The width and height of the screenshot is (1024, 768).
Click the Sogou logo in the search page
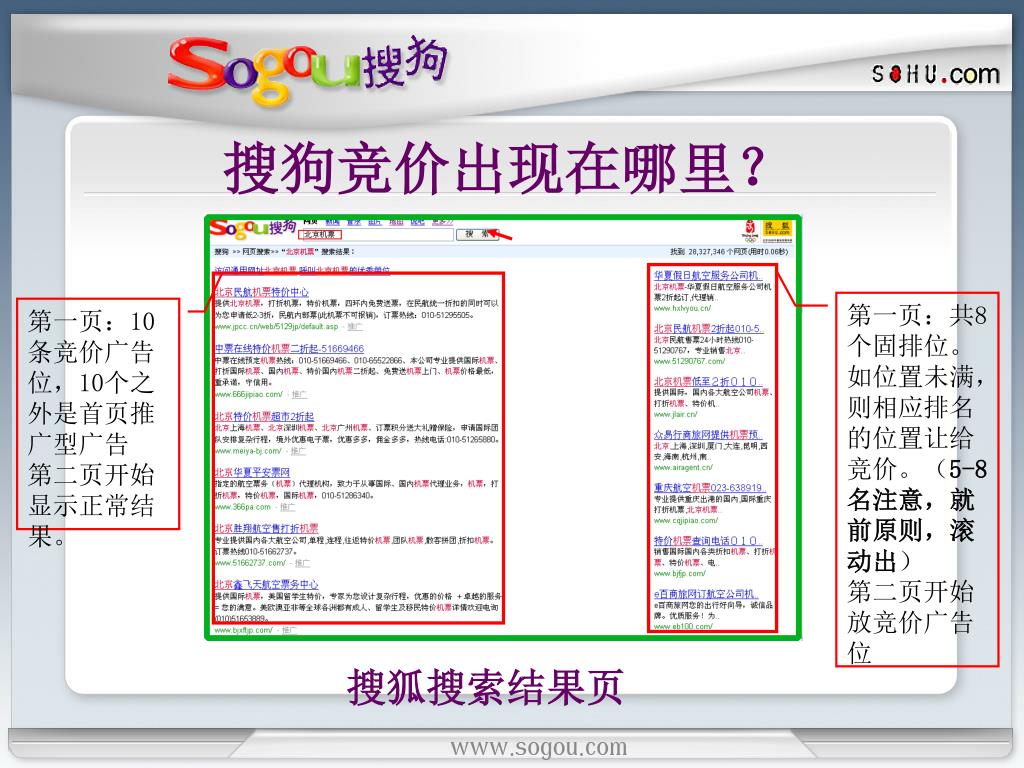(x=253, y=229)
